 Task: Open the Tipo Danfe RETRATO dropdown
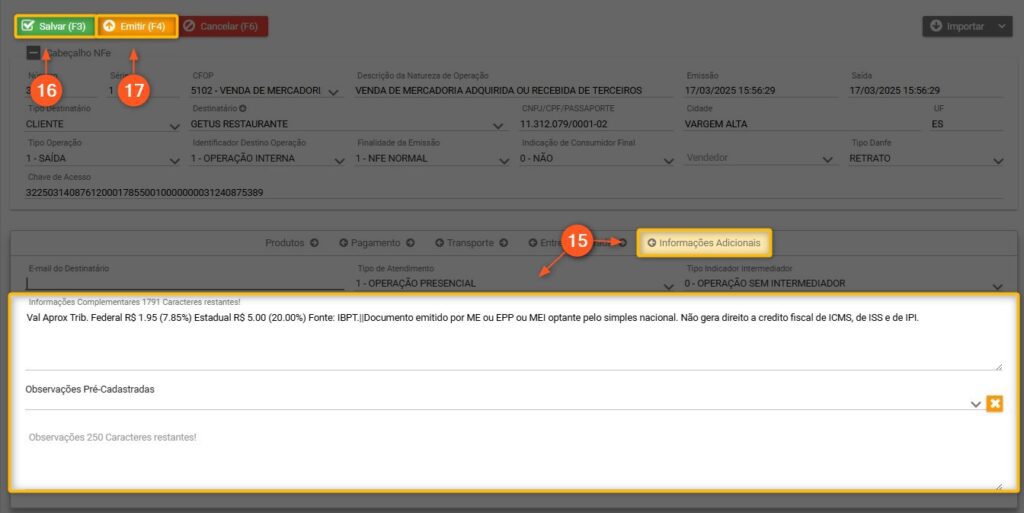pos(997,160)
